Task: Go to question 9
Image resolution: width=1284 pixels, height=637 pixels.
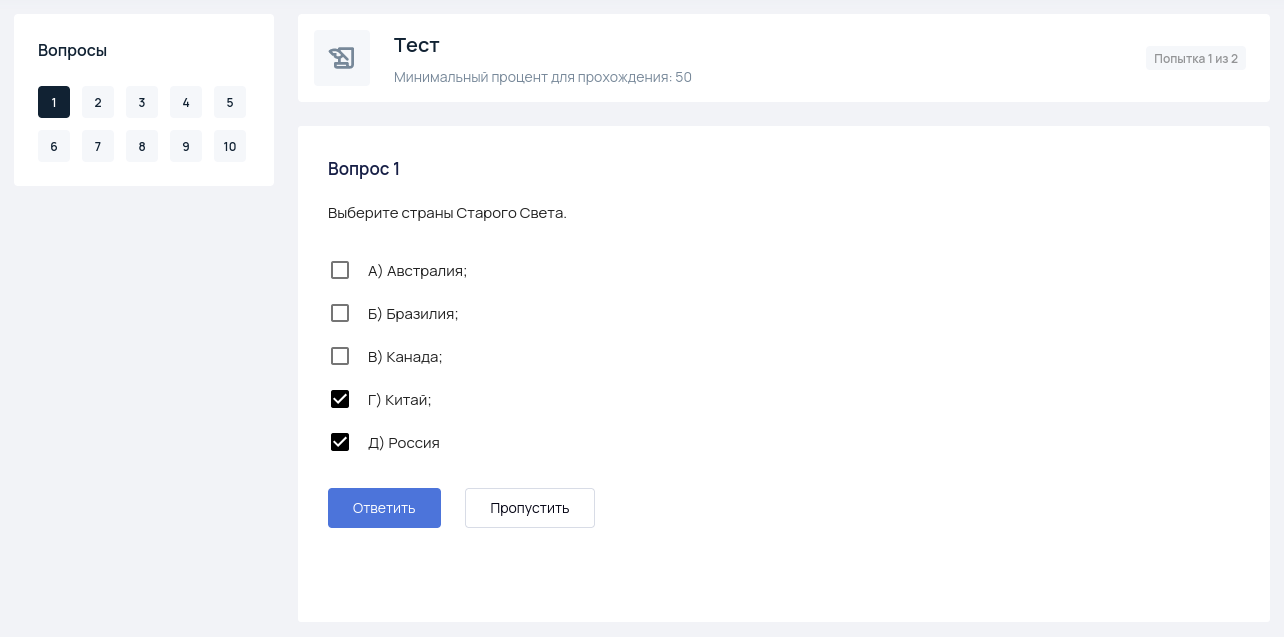Action: [186, 146]
